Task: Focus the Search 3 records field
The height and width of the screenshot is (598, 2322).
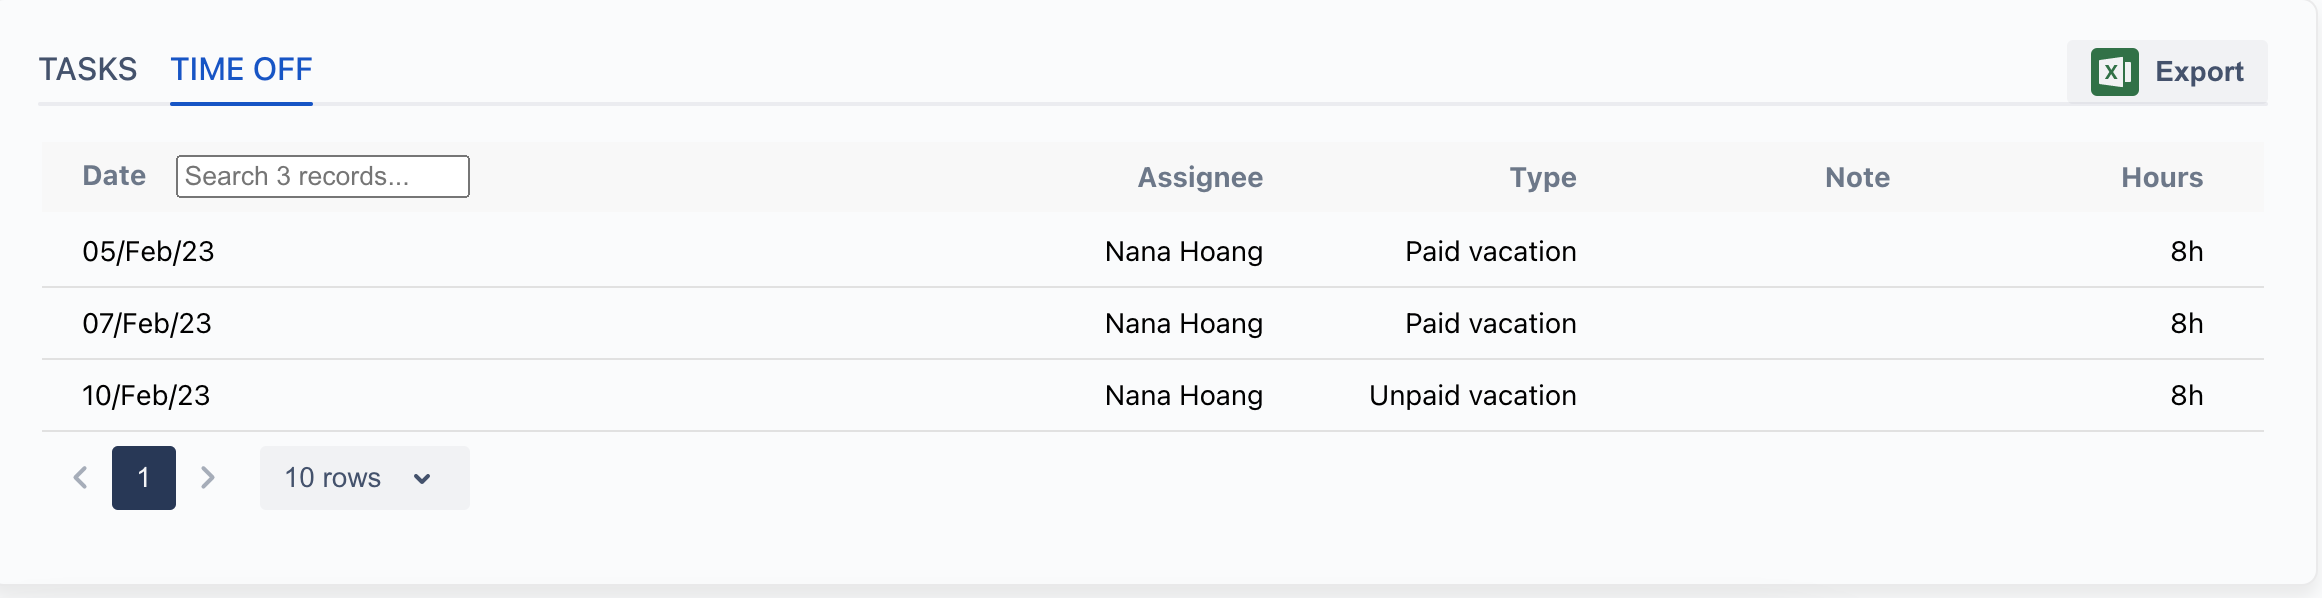Action: point(322,176)
